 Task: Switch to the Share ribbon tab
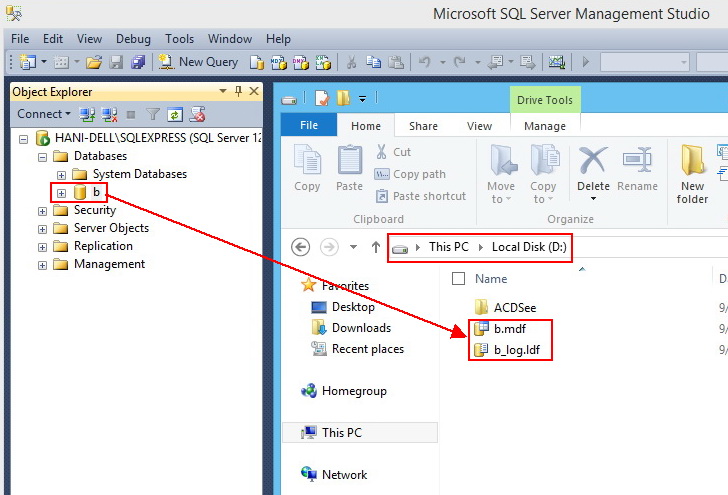point(423,126)
